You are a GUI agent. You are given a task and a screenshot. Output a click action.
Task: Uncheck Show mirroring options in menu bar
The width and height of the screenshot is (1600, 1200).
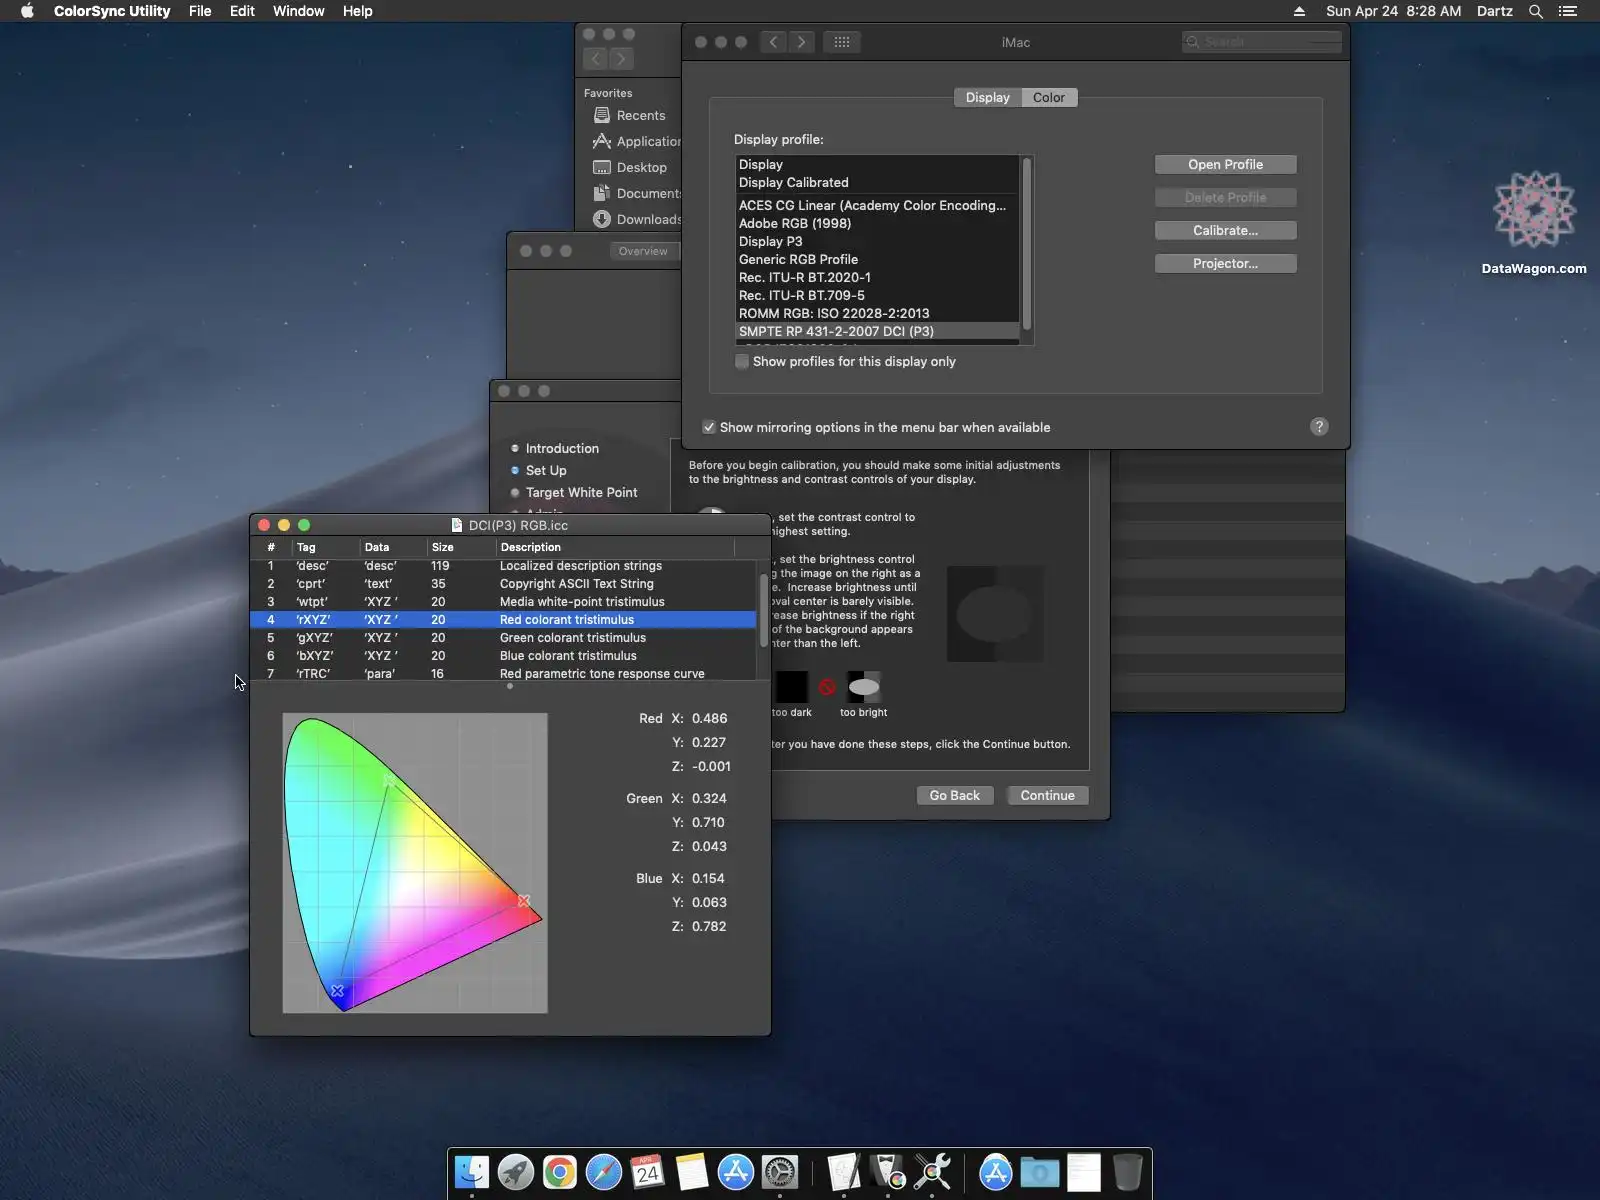click(709, 427)
